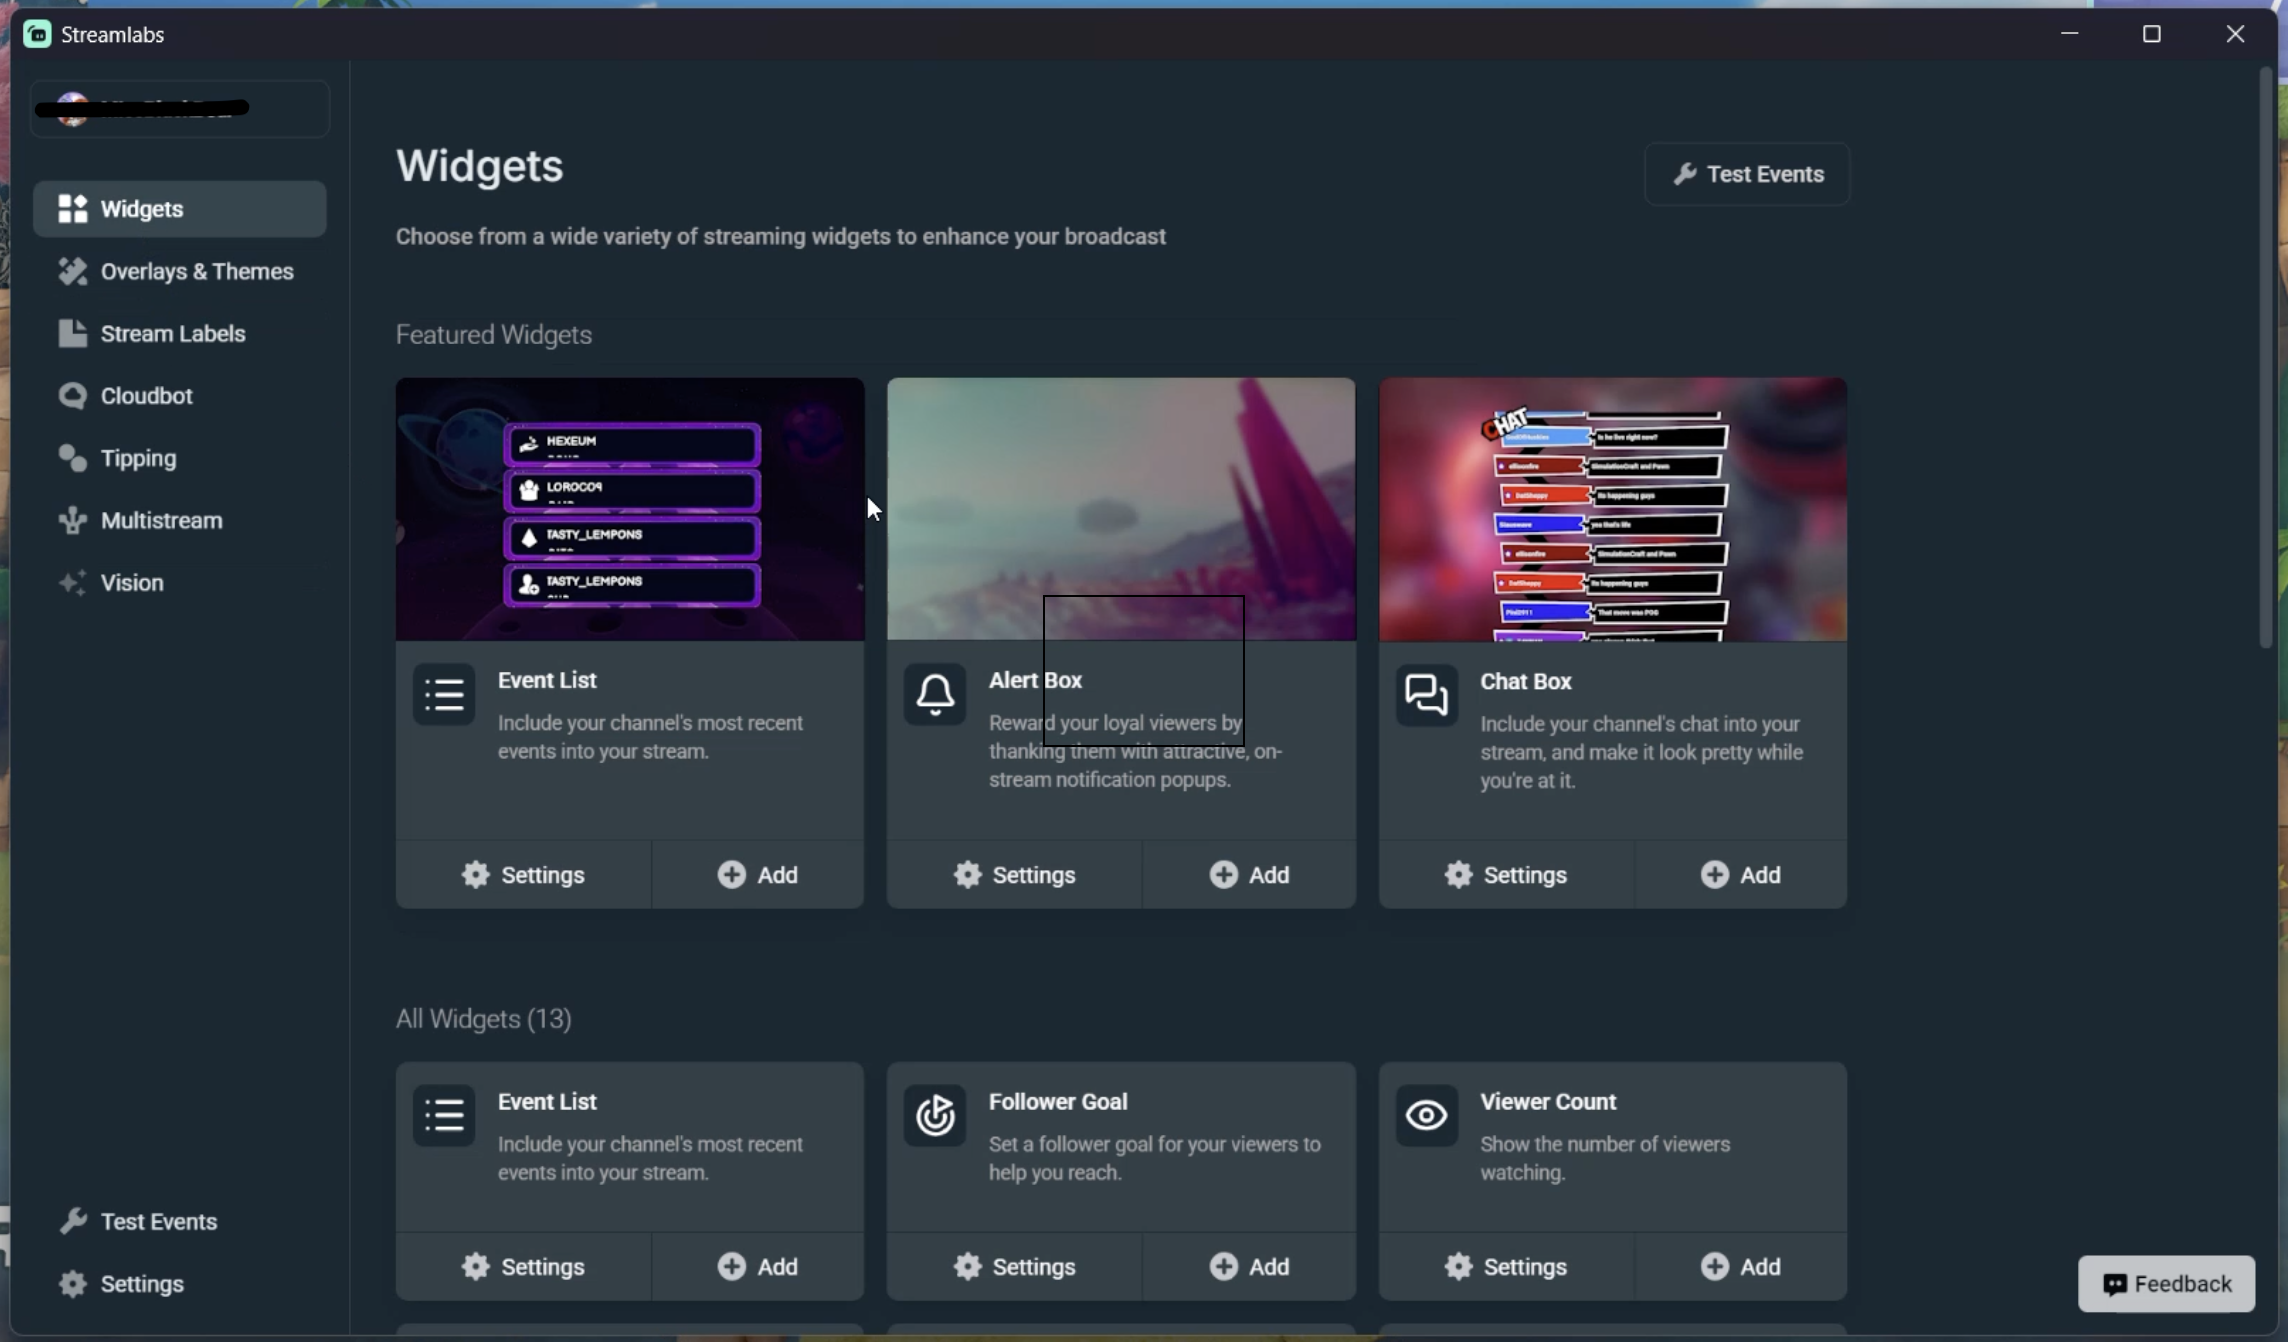Screen dimensions: 2288x1342
Task: Click the account profile avatar in sidebar
Action: [72, 108]
